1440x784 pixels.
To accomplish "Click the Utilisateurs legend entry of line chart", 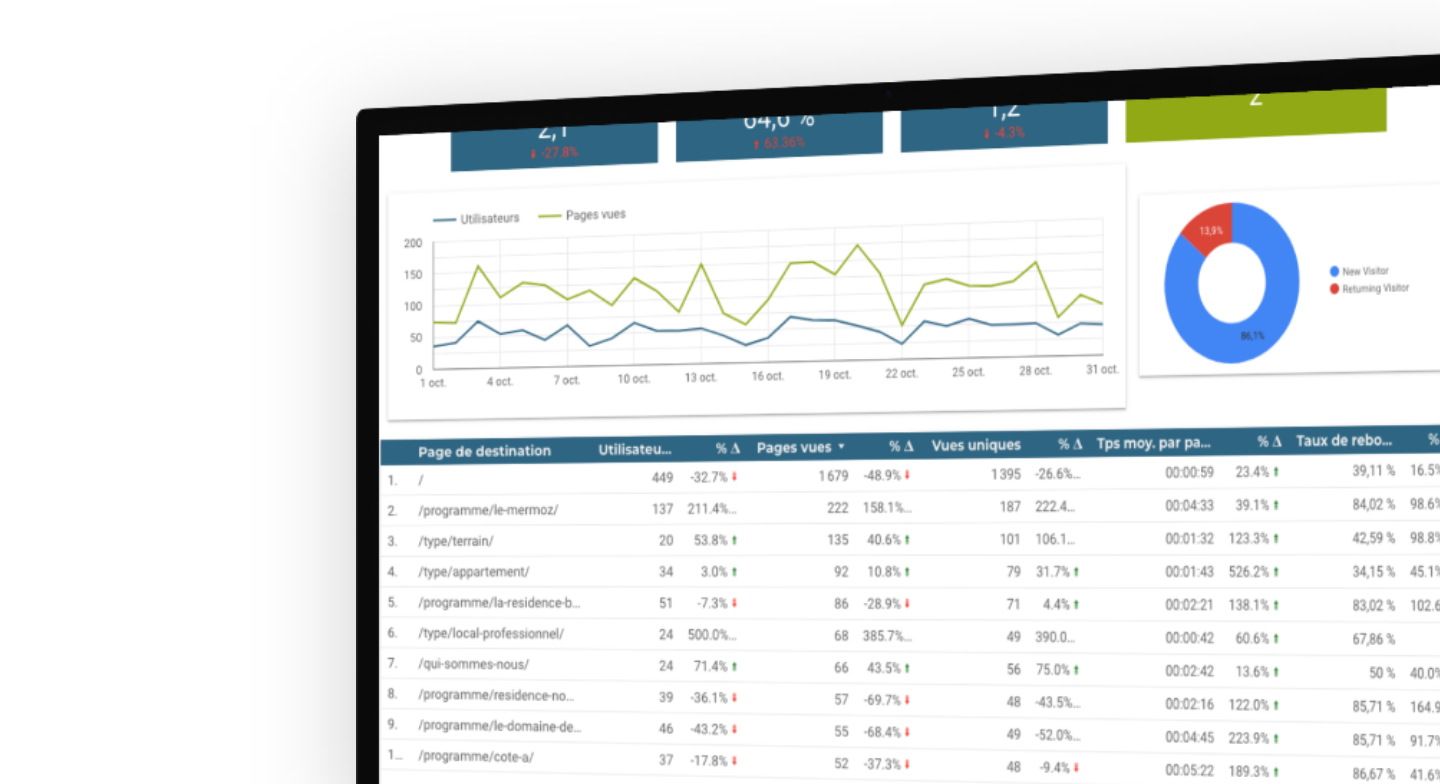I will click(x=476, y=218).
